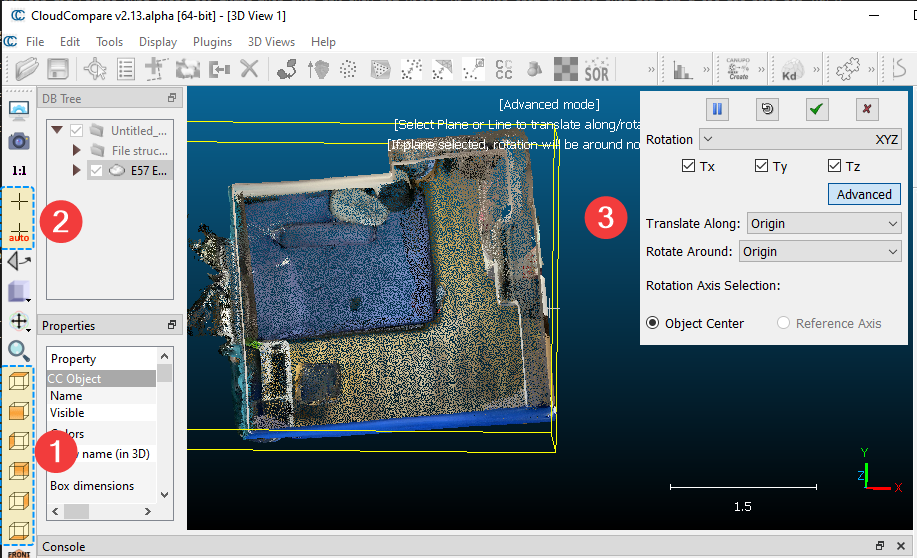This screenshot has height=558, width=917.
Task: Click the camera icon in left toolbar
Action: click(x=18, y=141)
